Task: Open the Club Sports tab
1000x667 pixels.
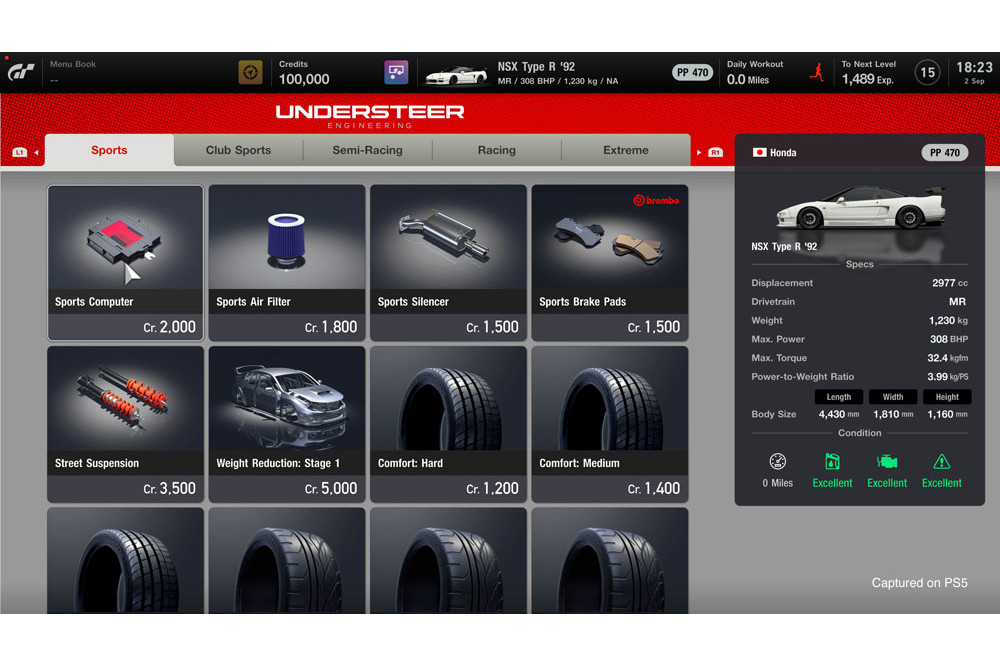Action: tap(238, 150)
